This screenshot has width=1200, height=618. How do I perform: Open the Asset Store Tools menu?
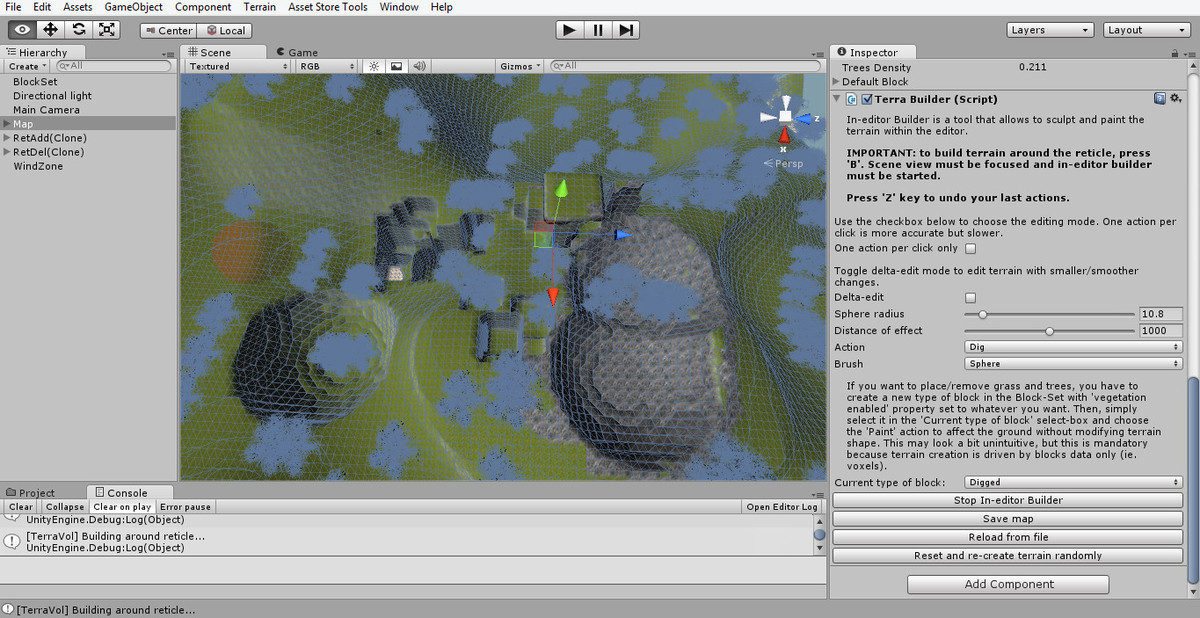(x=328, y=7)
